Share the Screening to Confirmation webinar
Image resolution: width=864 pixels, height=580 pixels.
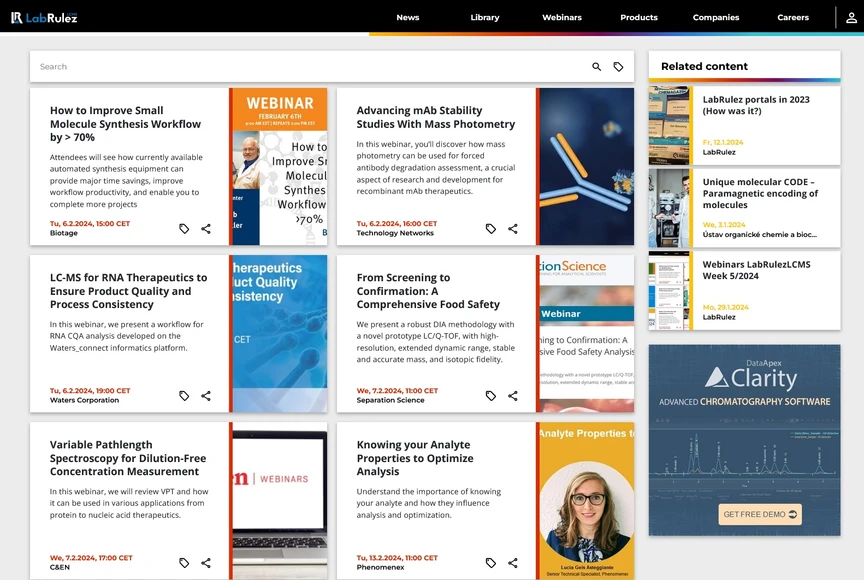(x=512, y=395)
